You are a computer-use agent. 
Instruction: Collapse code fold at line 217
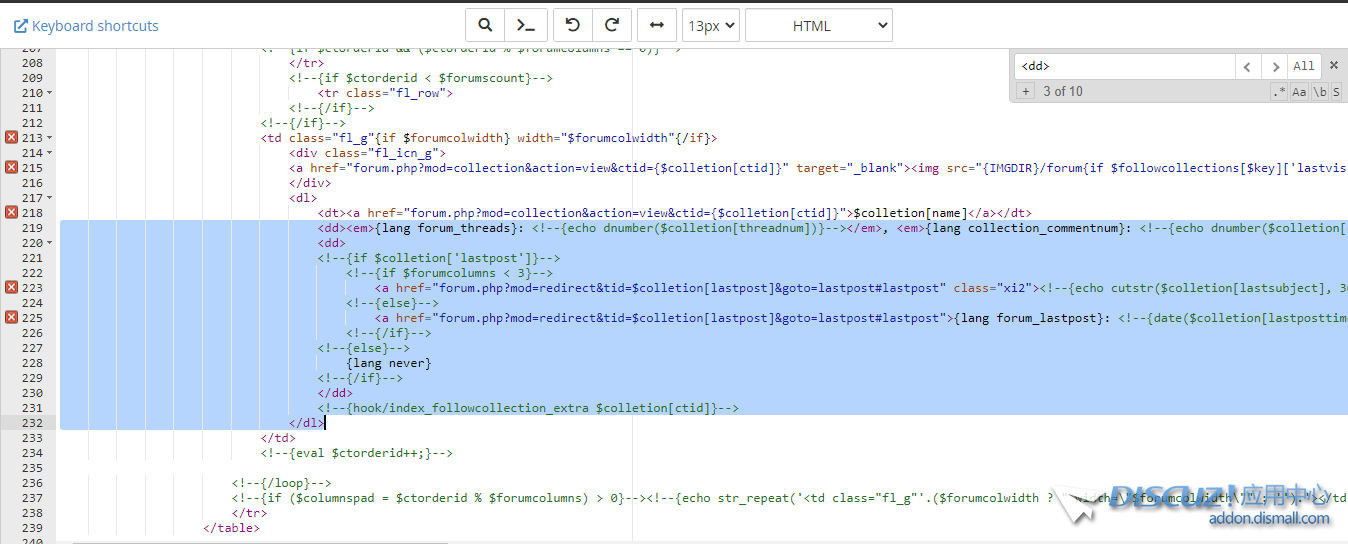point(50,198)
